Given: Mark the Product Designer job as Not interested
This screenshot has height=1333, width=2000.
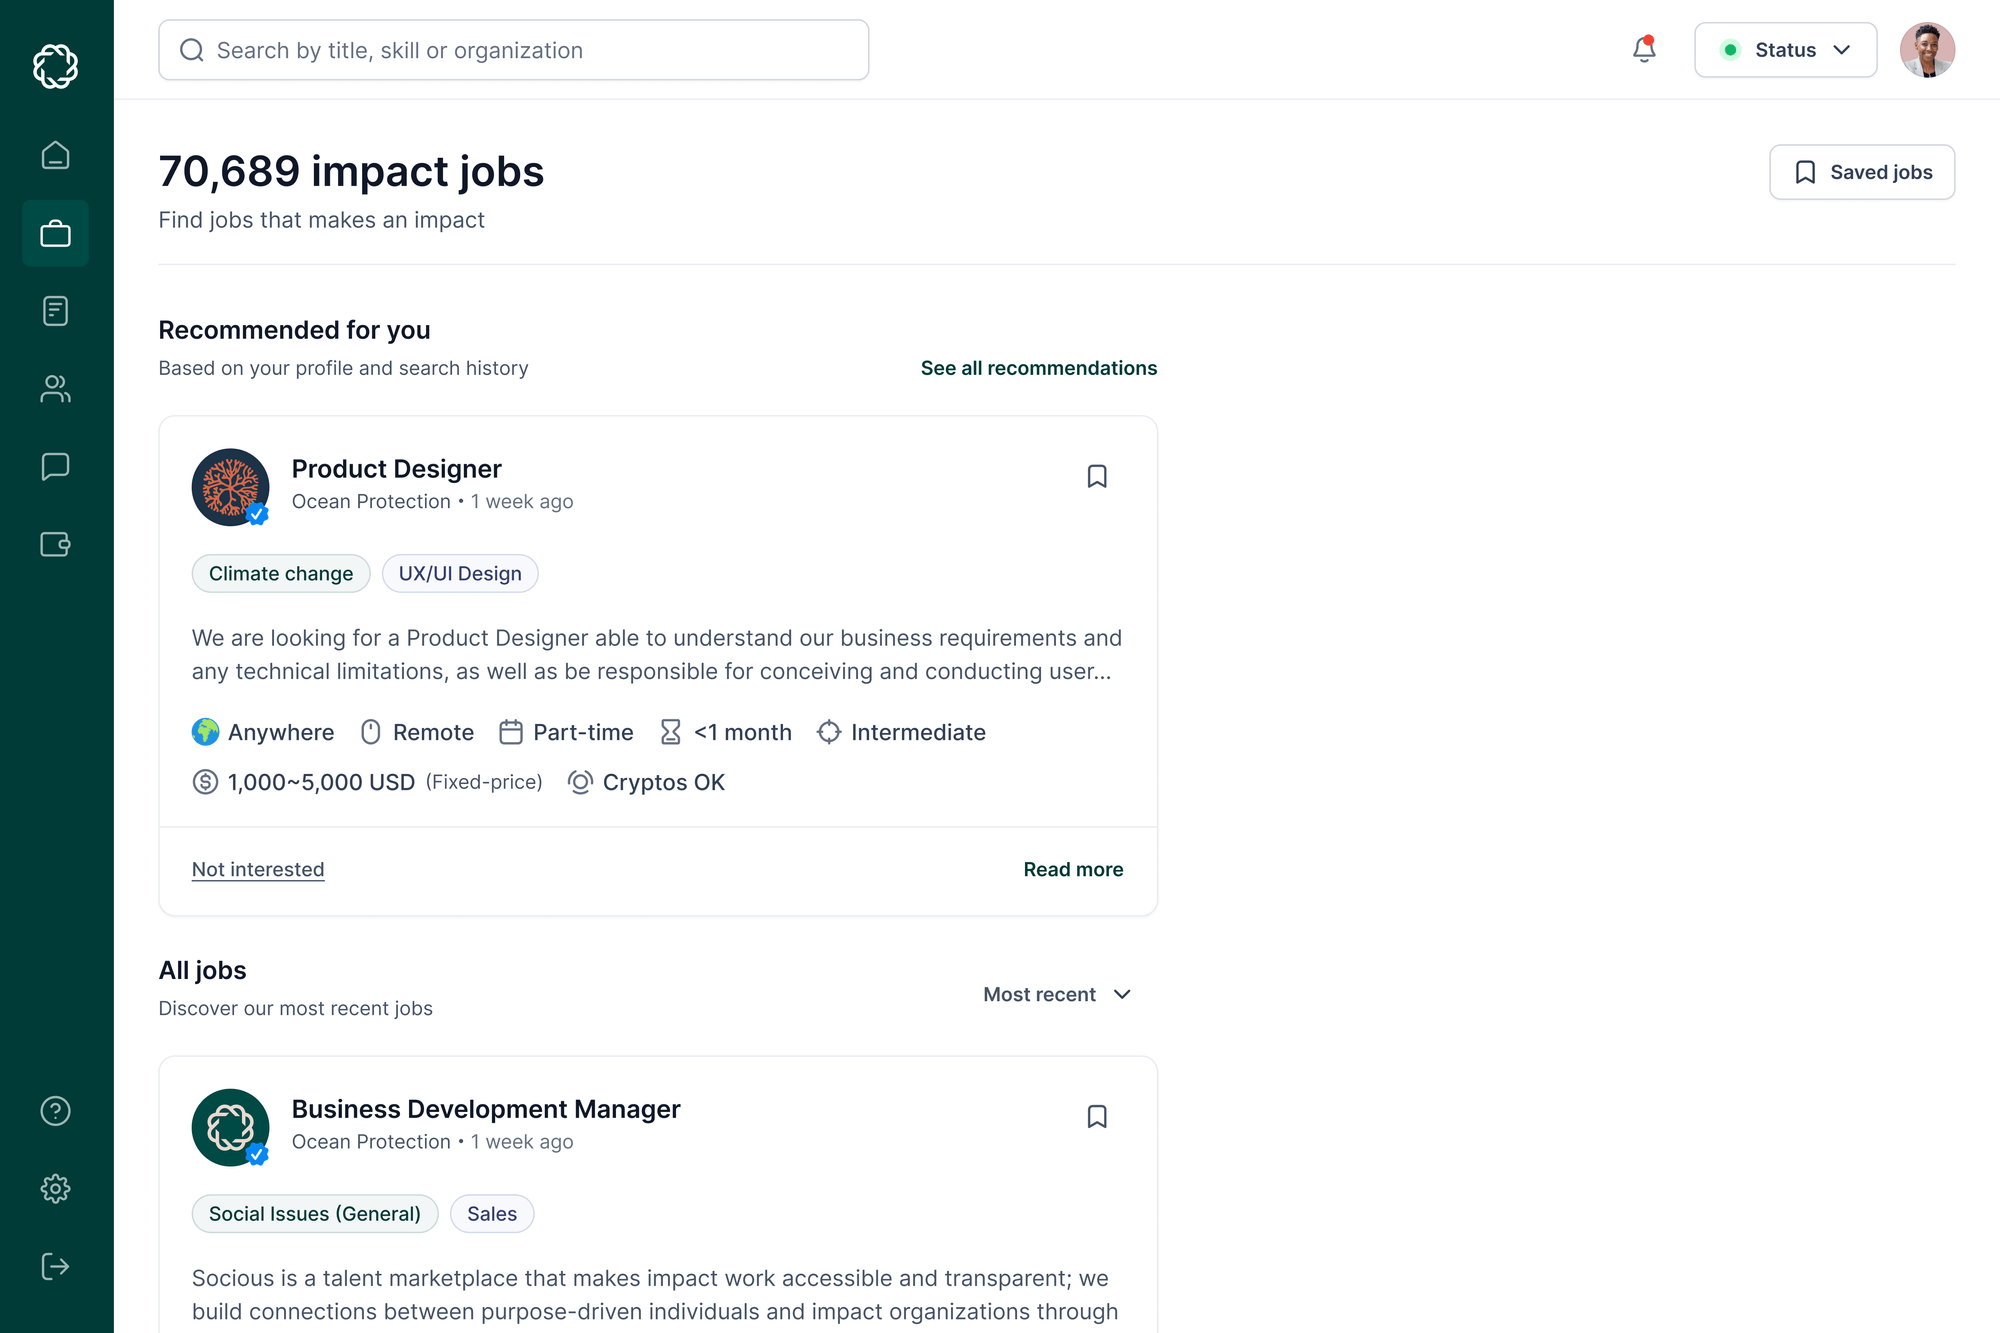Looking at the screenshot, I should pos(258,869).
